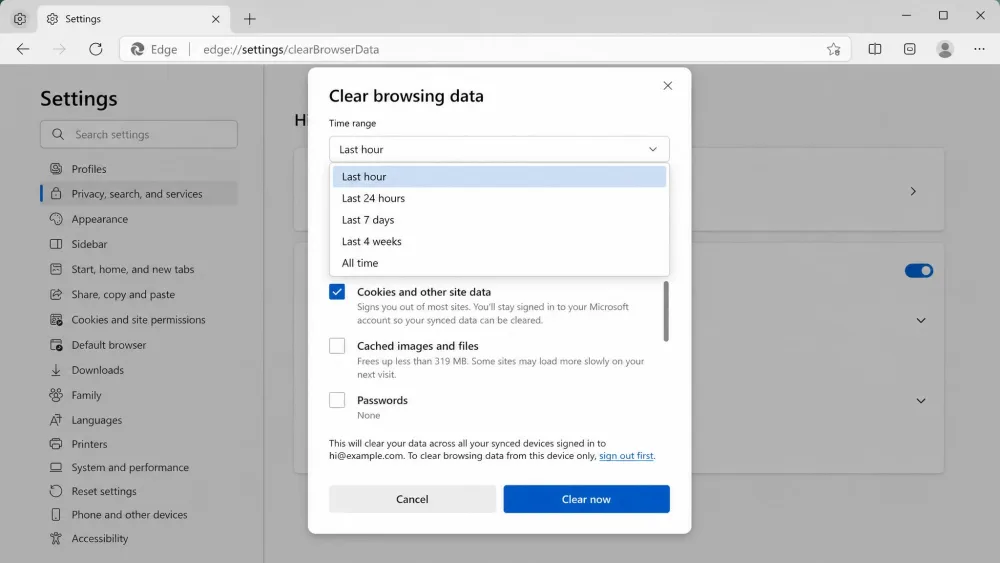The width and height of the screenshot is (1000, 563).
Task: Select Last 4 weeks option
Action: point(499,242)
